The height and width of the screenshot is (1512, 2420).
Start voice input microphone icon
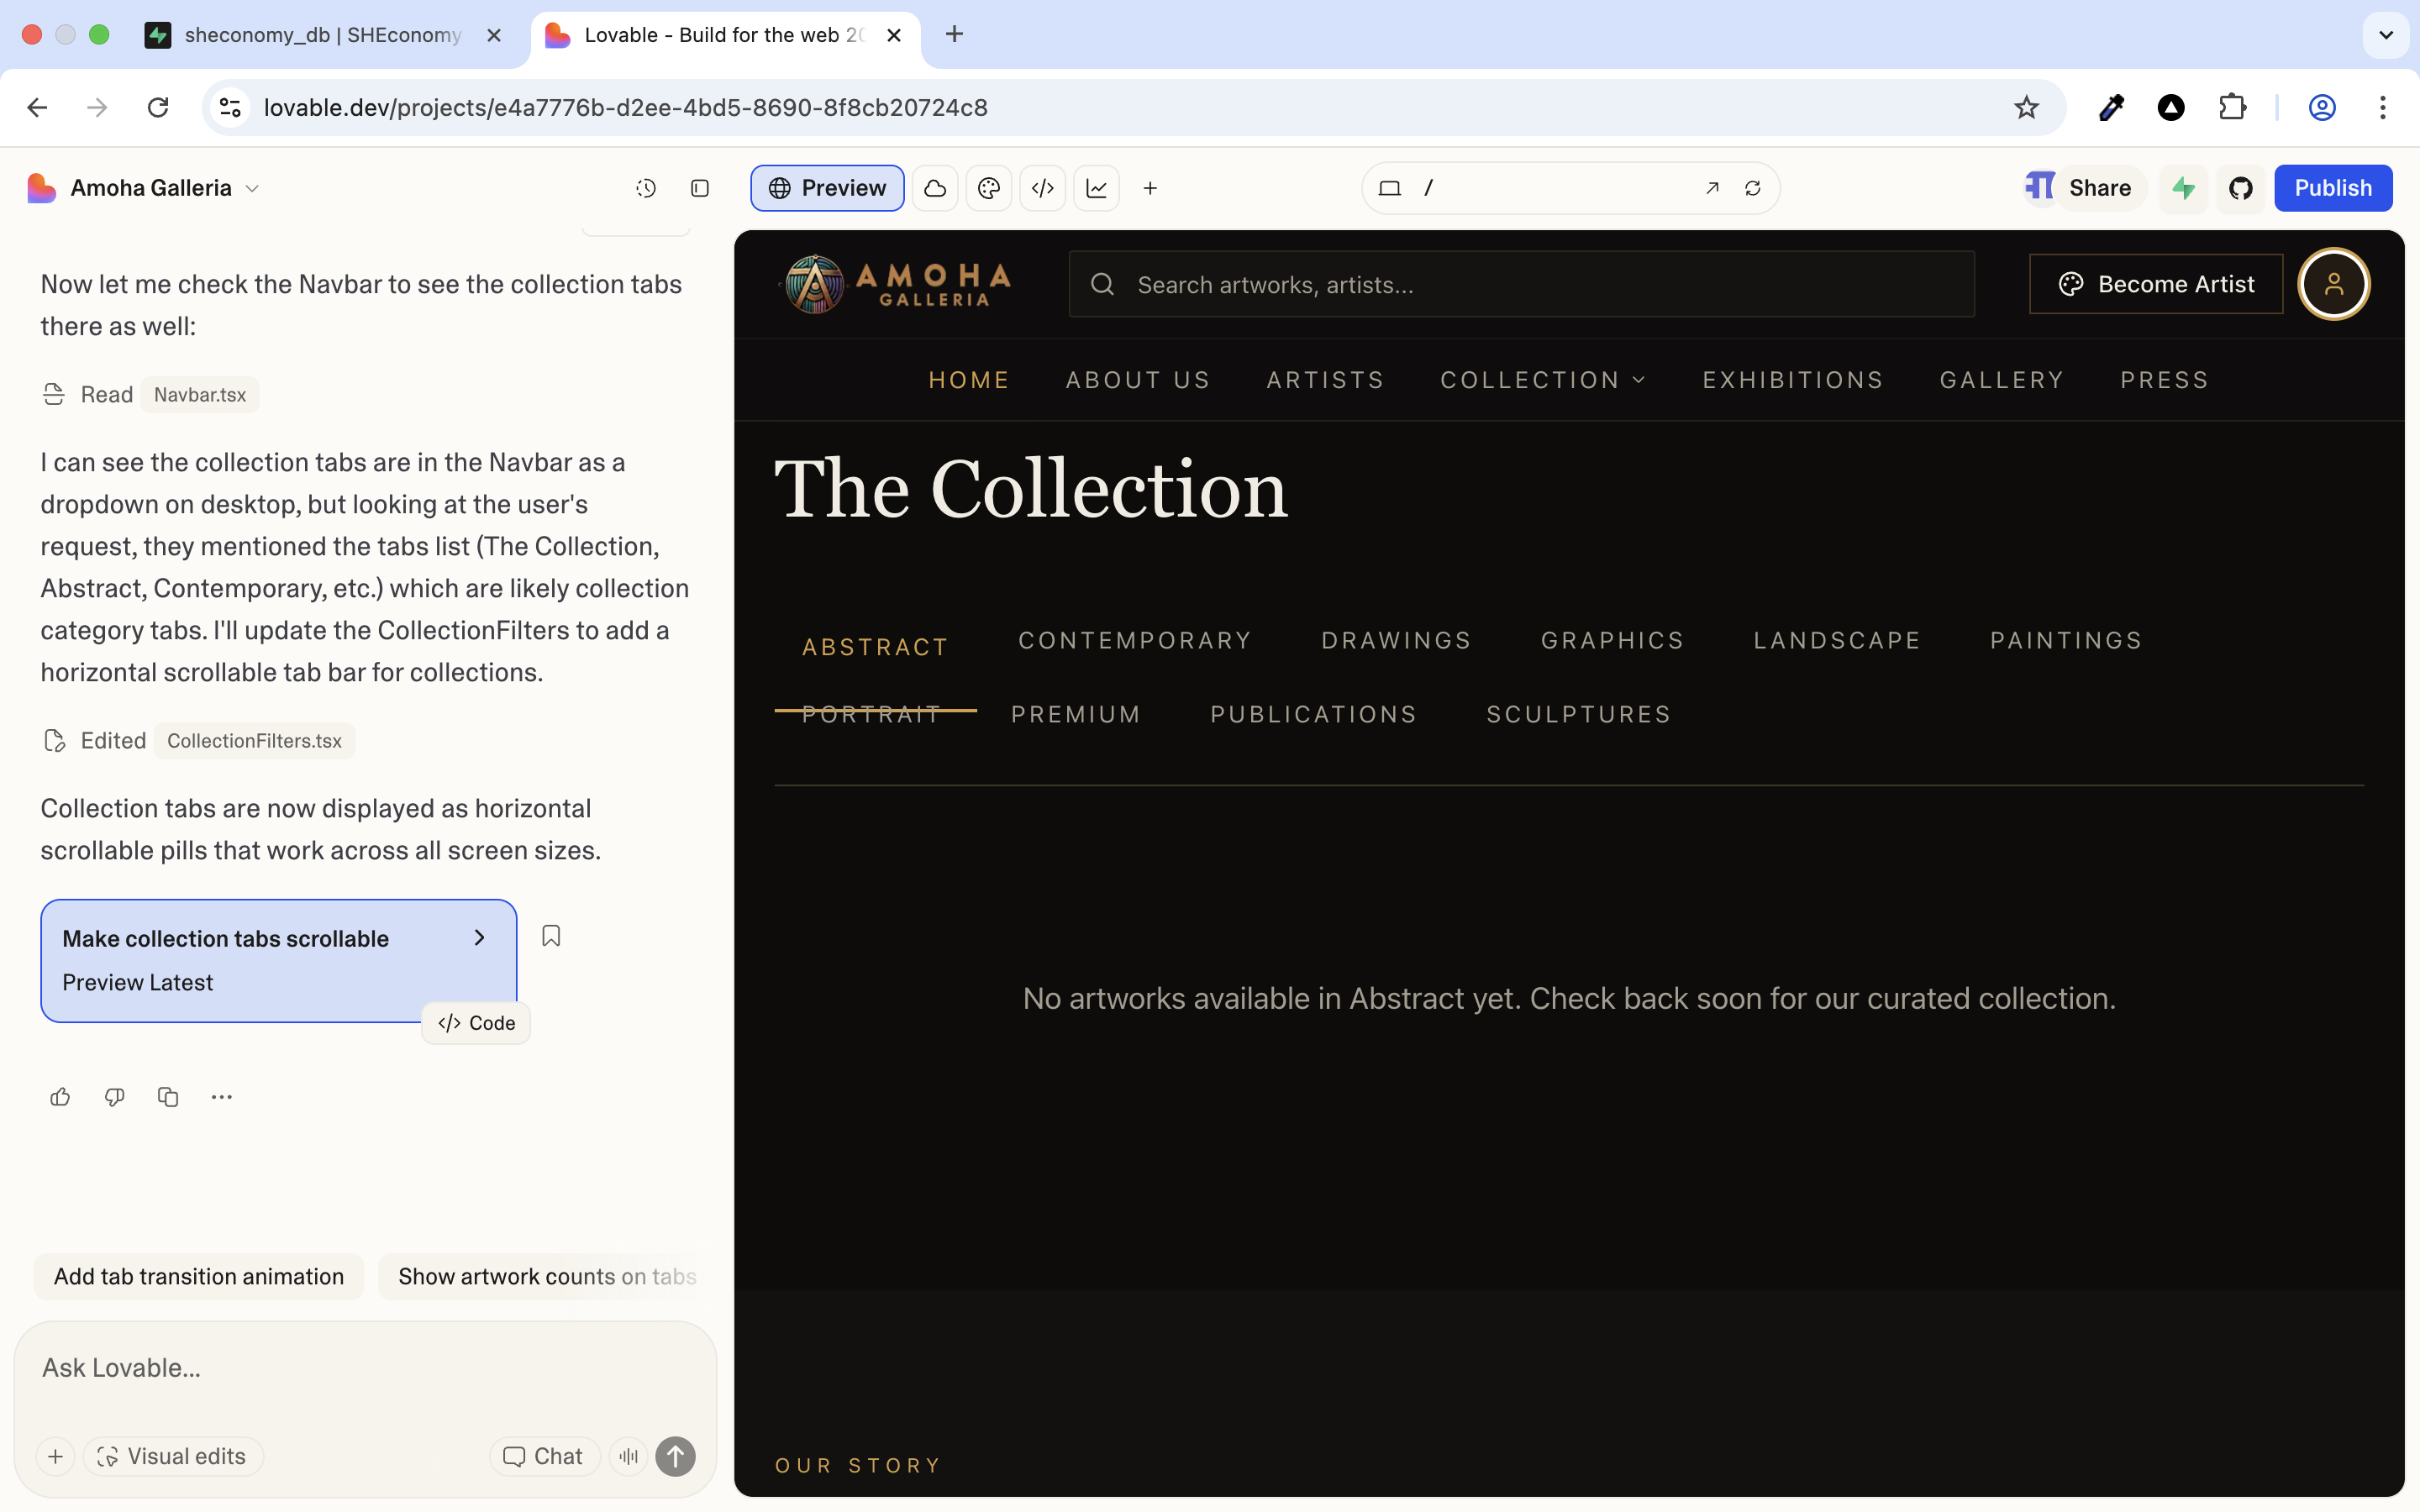pyautogui.click(x=629, y=1456)
